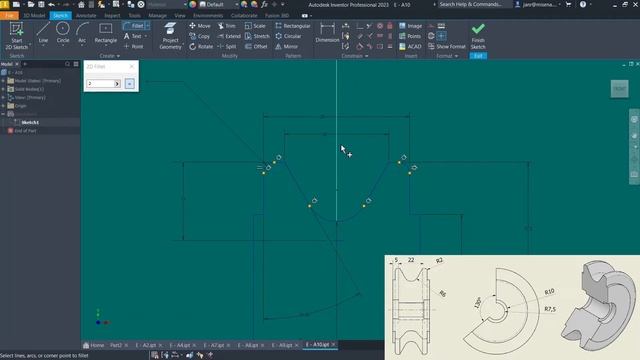Select the Dimension tool

click(x=327, y=33)
